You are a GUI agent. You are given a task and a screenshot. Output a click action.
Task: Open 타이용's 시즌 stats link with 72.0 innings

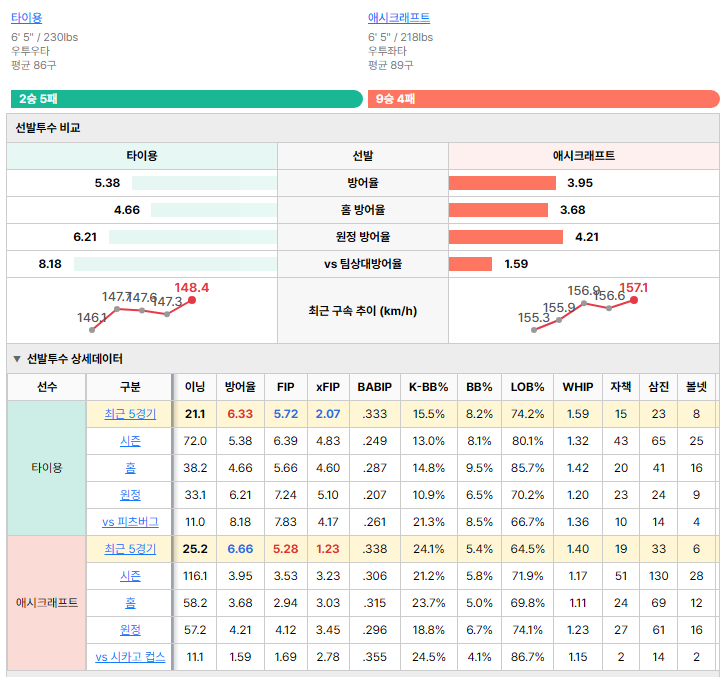(130, 441)
